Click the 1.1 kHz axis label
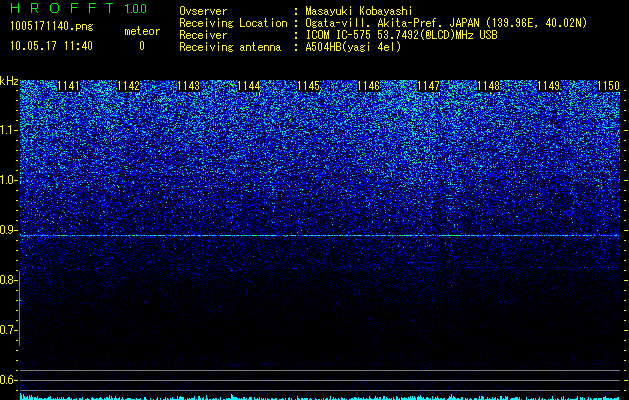 coord(8,130)
